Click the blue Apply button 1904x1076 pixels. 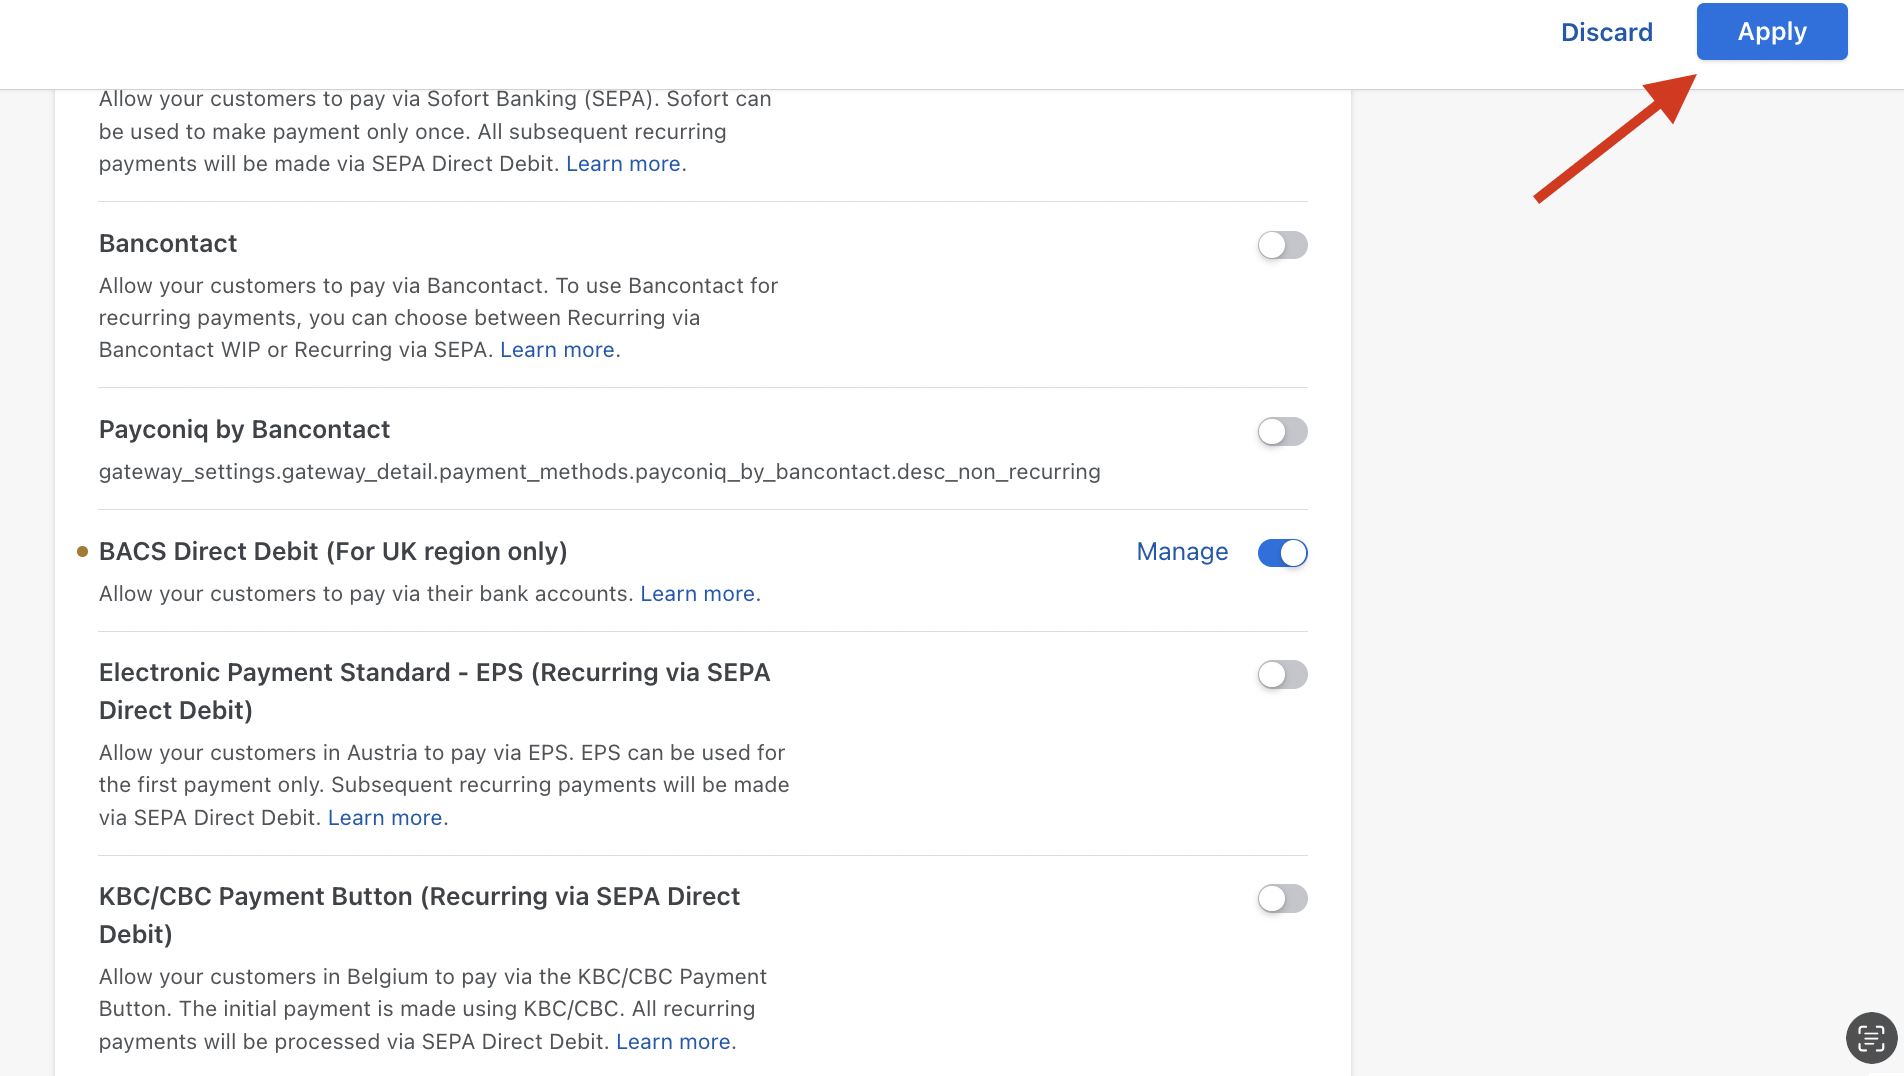pos(1771,32)
